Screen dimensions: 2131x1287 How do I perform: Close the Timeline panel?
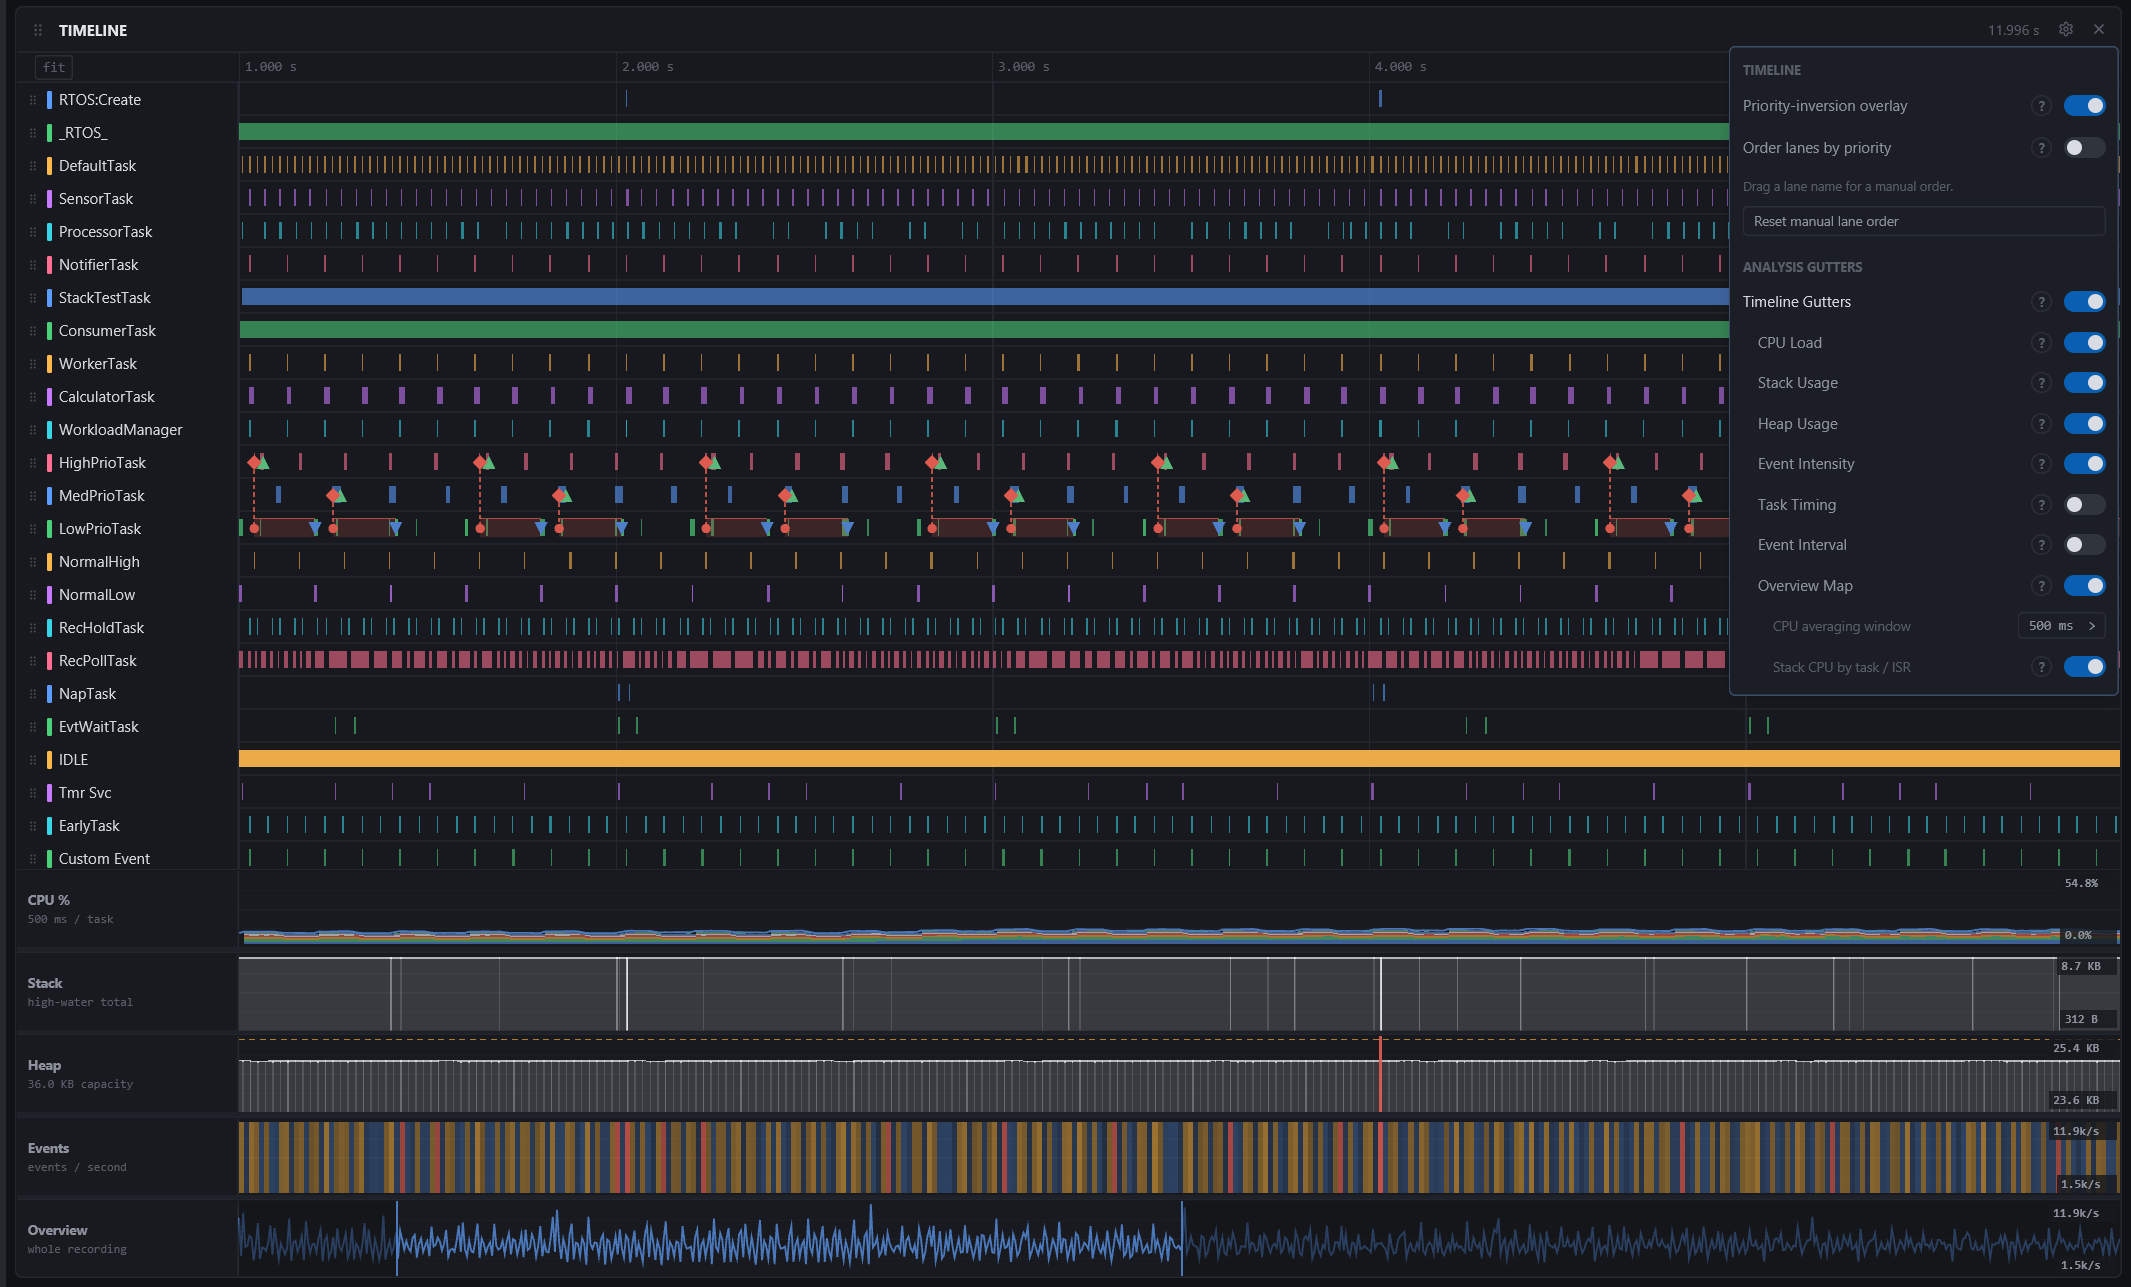click(2099, 30)
